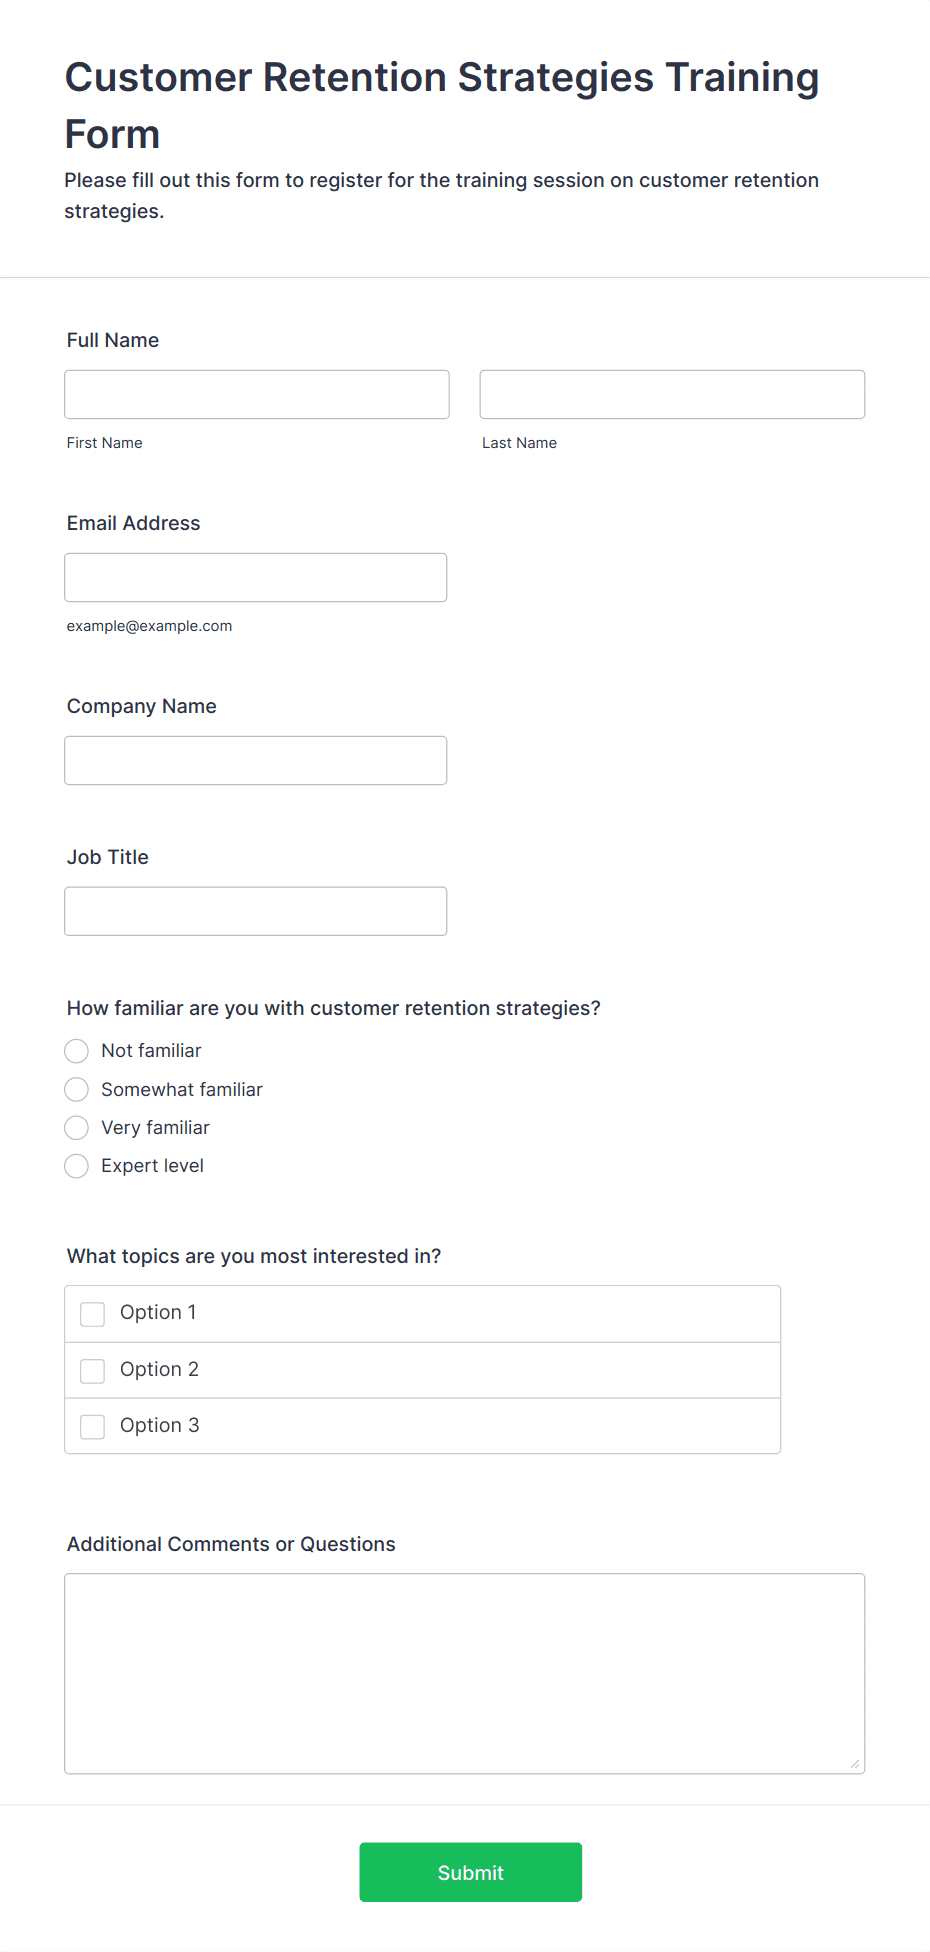The height and width of the screenshot is (1952, 930).
Task: Click the Very familiar label text
Action: point(155,1128)
